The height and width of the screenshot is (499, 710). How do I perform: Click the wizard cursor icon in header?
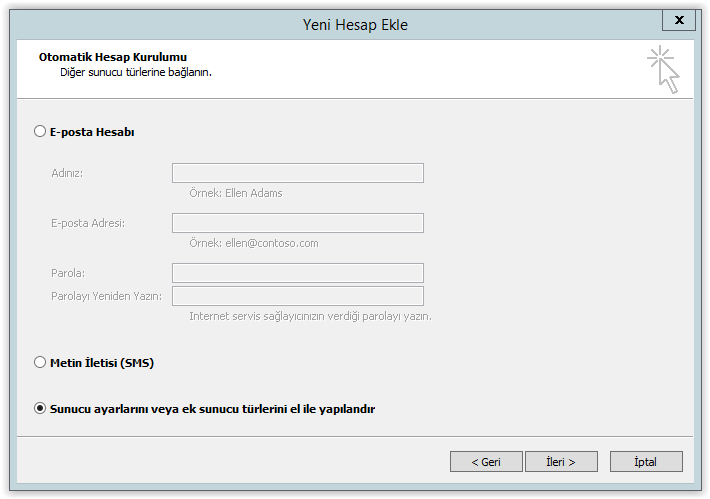pos(663,69)
